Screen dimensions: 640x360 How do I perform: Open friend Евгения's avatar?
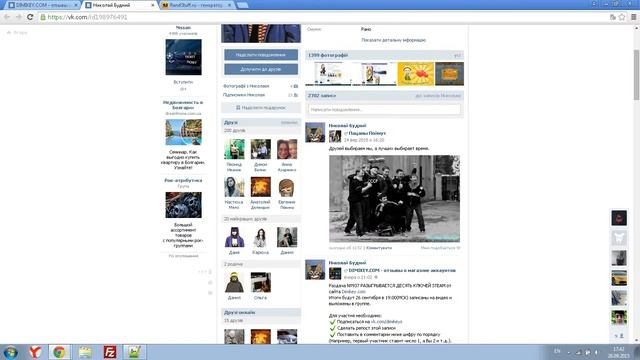click(x=287, y=187)
